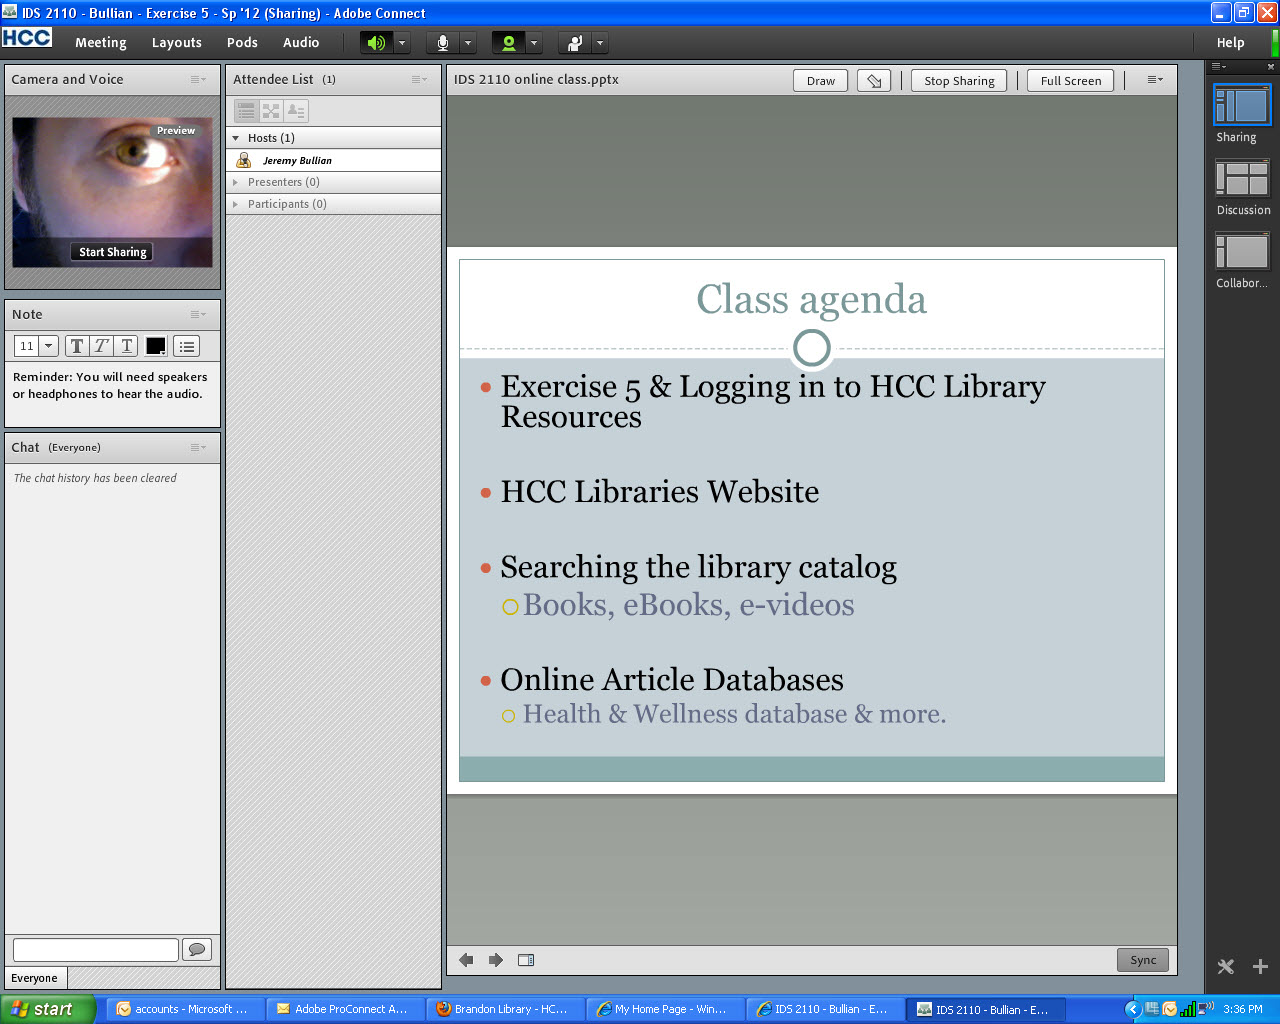
Task: Click the Full Screen button
Action: [x=1070, y=81]
